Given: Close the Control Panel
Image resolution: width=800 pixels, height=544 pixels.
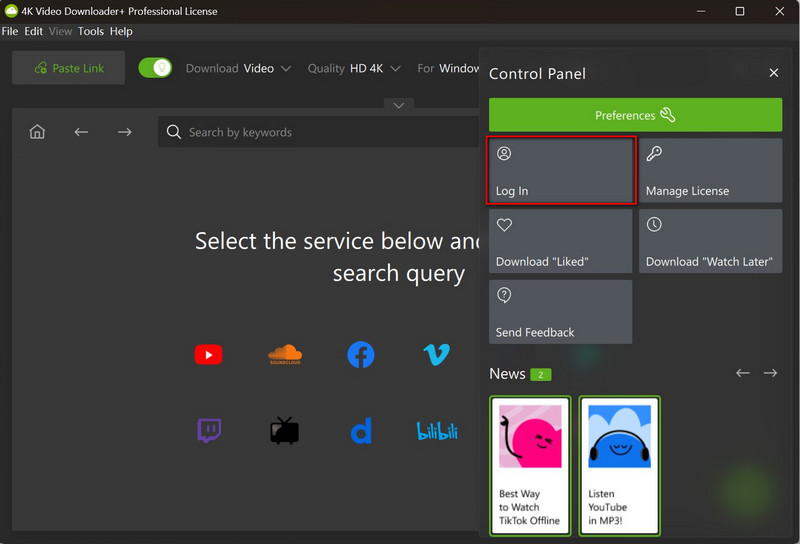Looking at the screenshot, I should 773,73.
